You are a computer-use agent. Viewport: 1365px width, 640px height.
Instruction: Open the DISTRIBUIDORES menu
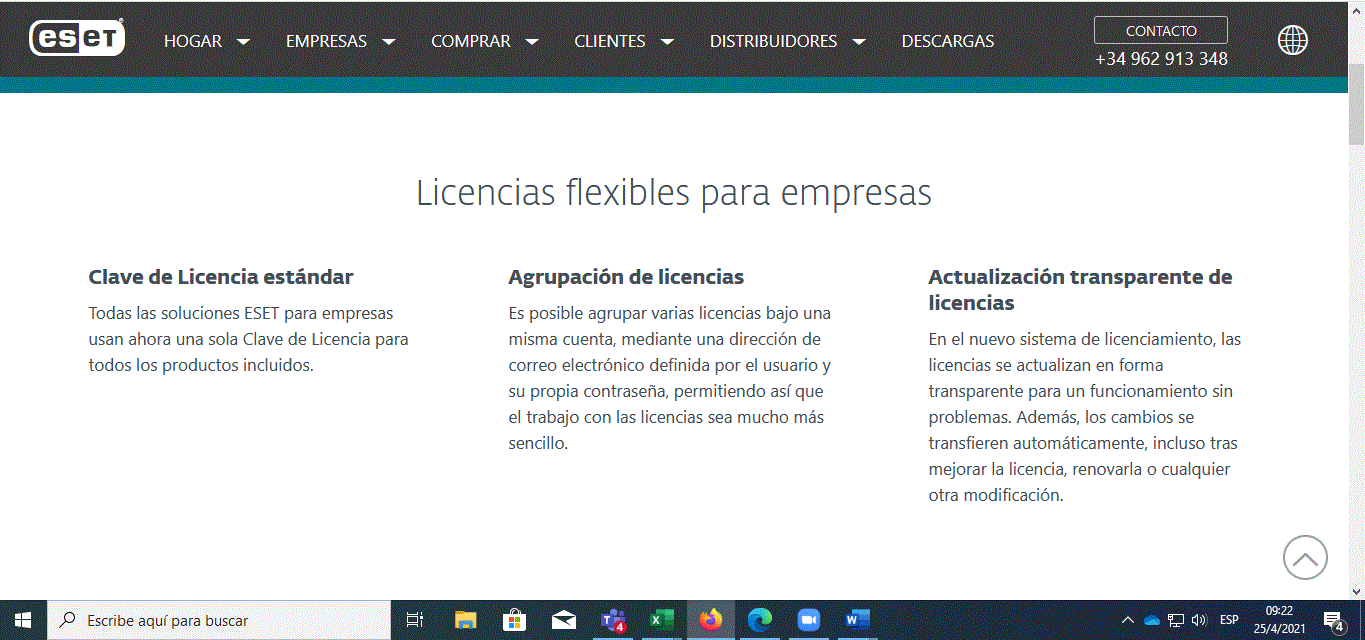[774, 42]
